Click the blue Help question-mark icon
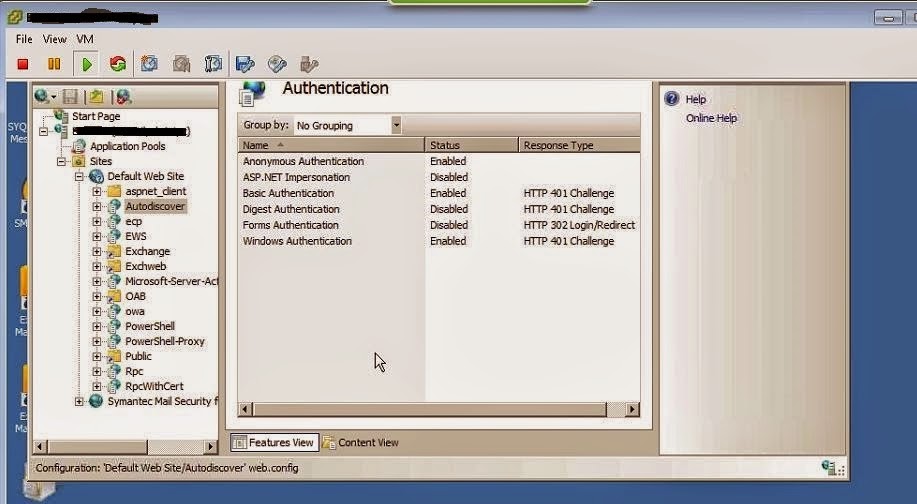The width and height of the screenshot is (917, 504). coord(672,98)
